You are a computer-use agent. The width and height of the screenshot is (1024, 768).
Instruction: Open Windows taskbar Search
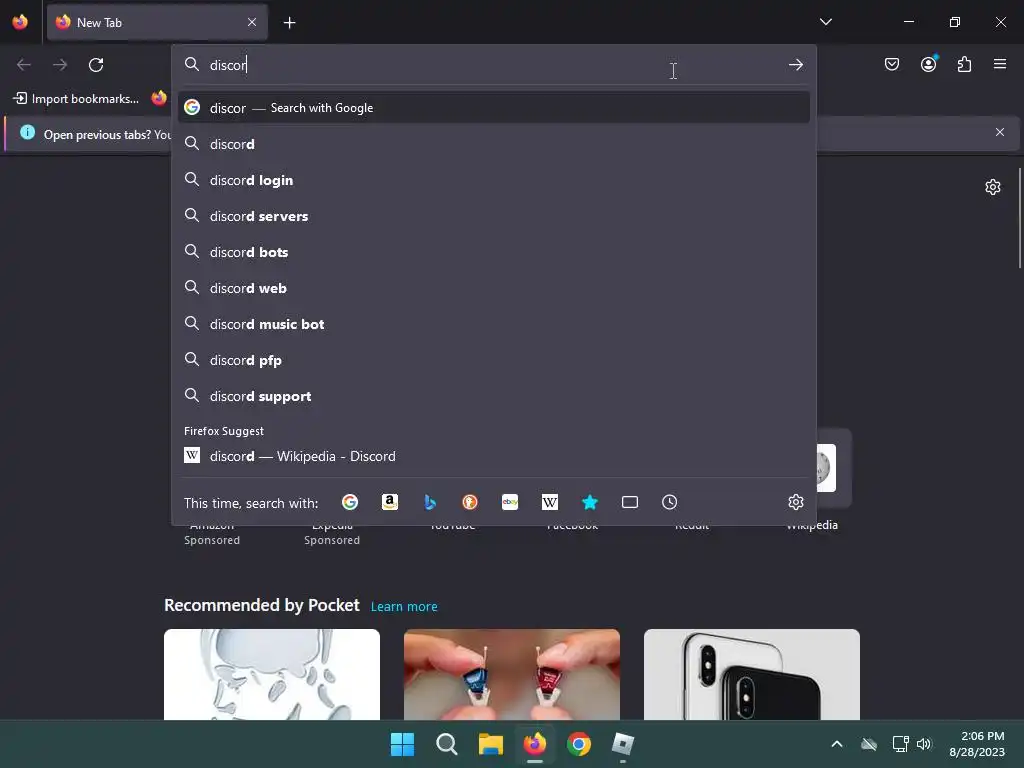447,744
